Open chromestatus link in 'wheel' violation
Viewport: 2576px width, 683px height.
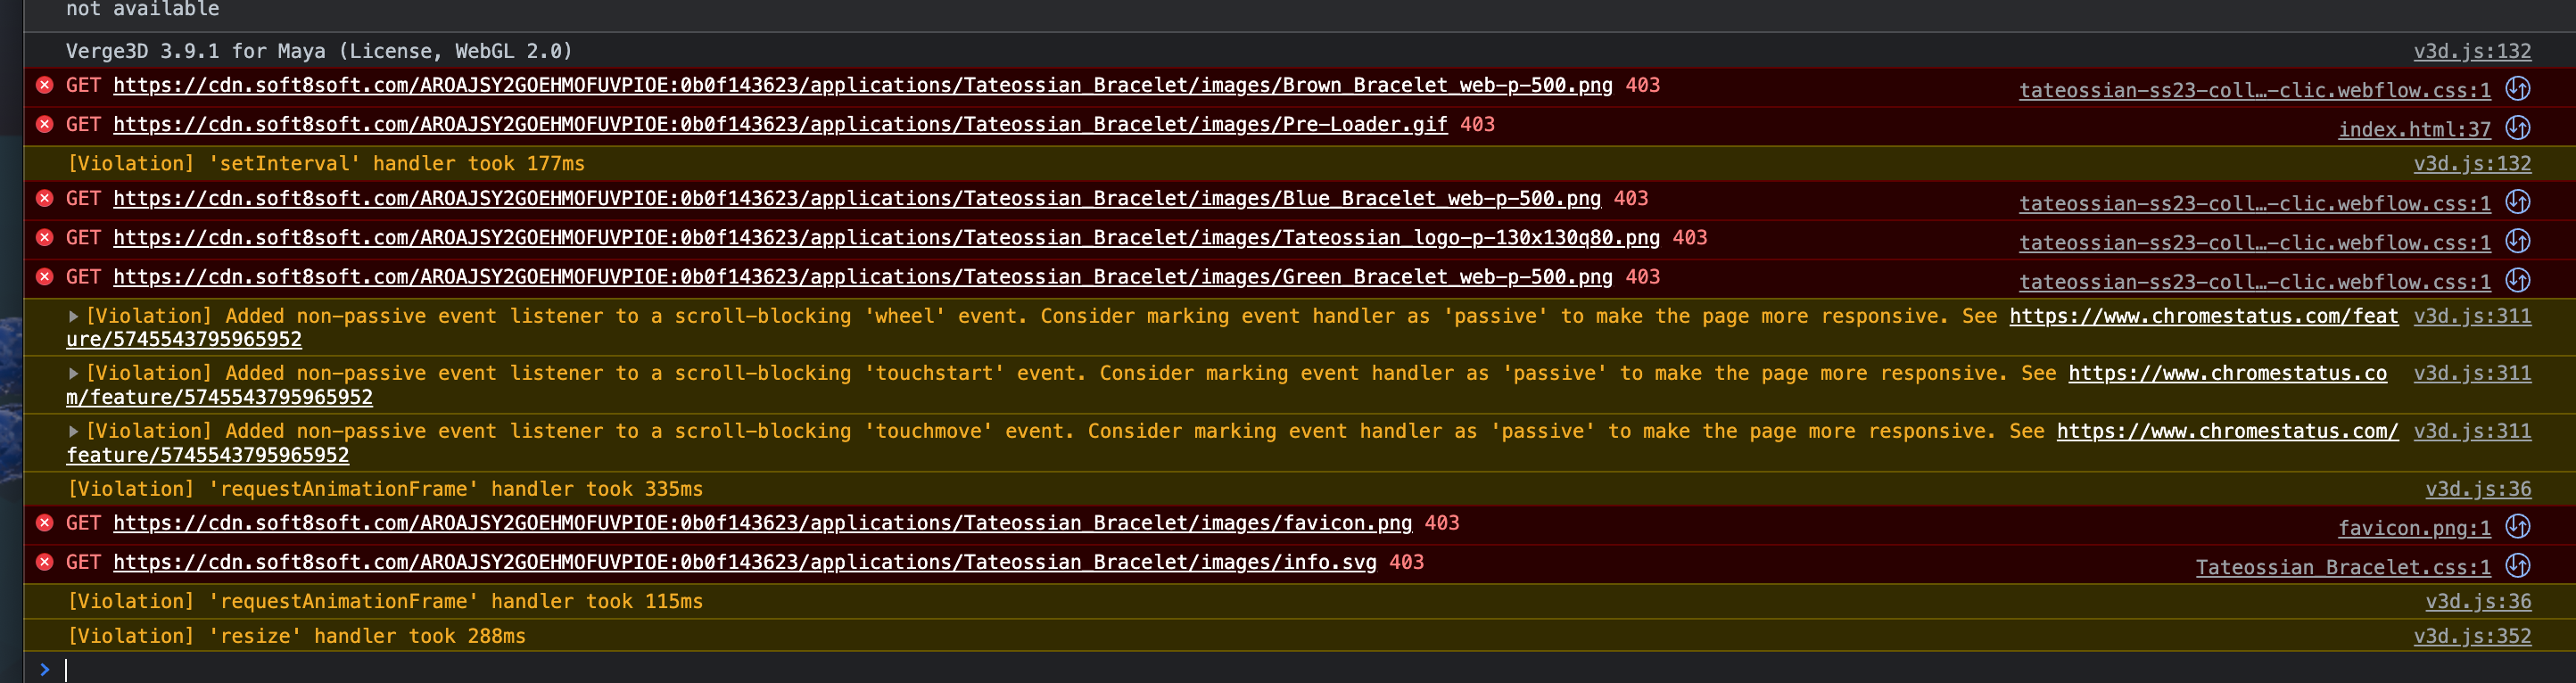tap(2203, 316)
